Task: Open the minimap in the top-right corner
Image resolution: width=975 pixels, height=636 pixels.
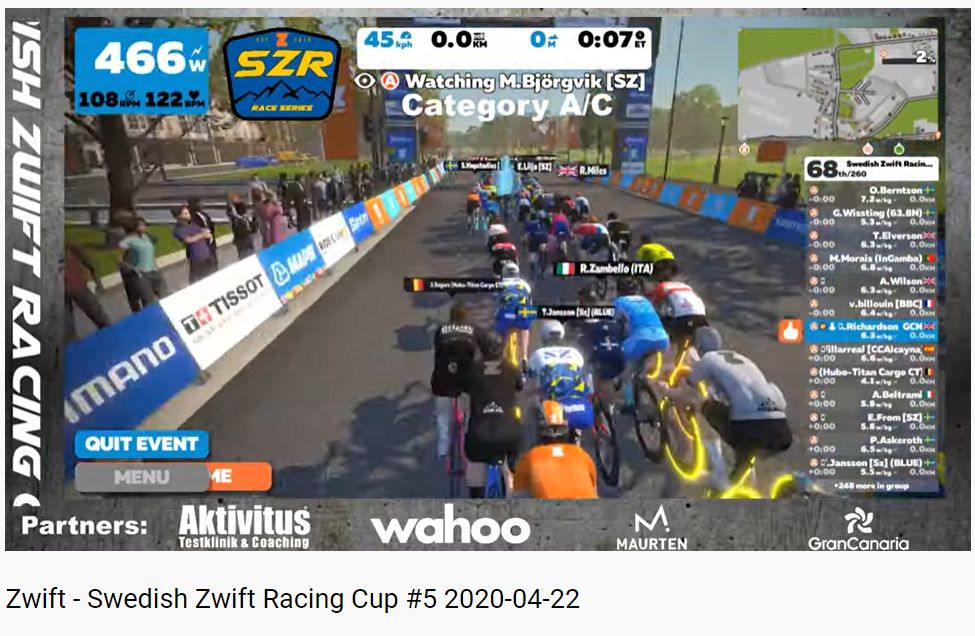Action: [838, 84]
